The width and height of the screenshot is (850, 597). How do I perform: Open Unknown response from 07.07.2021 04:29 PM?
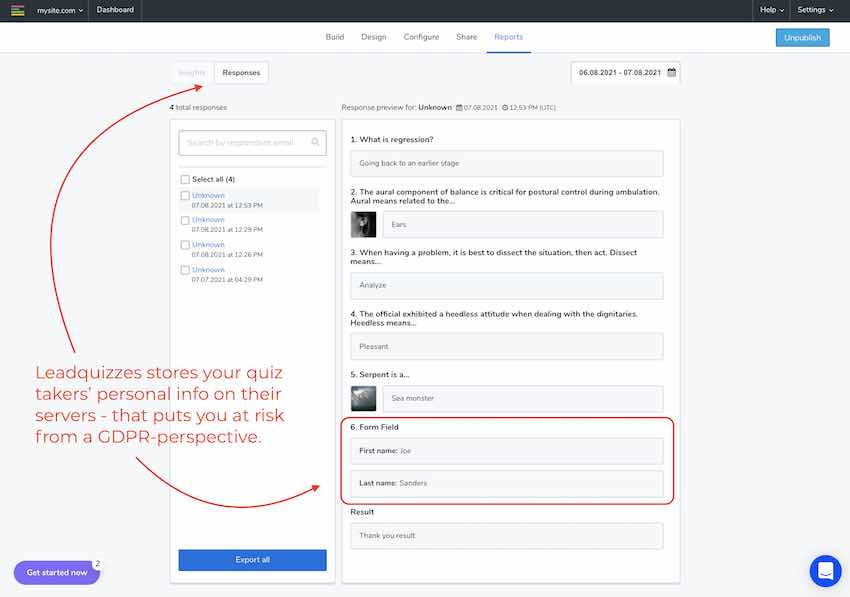(208, 269)
